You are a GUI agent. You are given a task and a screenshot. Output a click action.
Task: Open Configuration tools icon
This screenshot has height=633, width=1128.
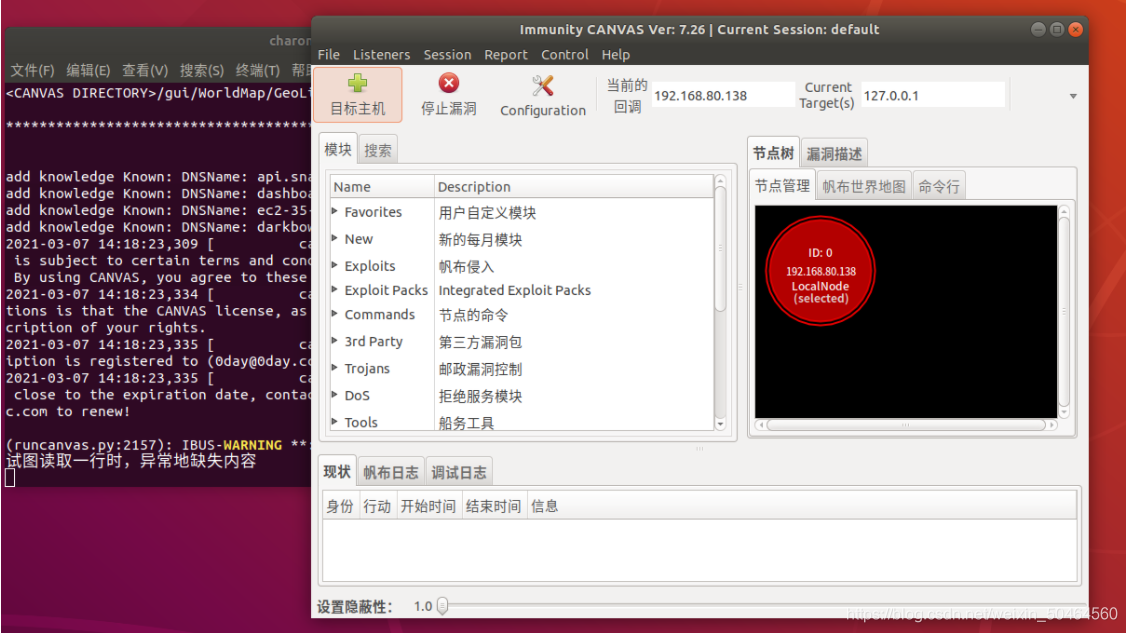coord(542,86)
